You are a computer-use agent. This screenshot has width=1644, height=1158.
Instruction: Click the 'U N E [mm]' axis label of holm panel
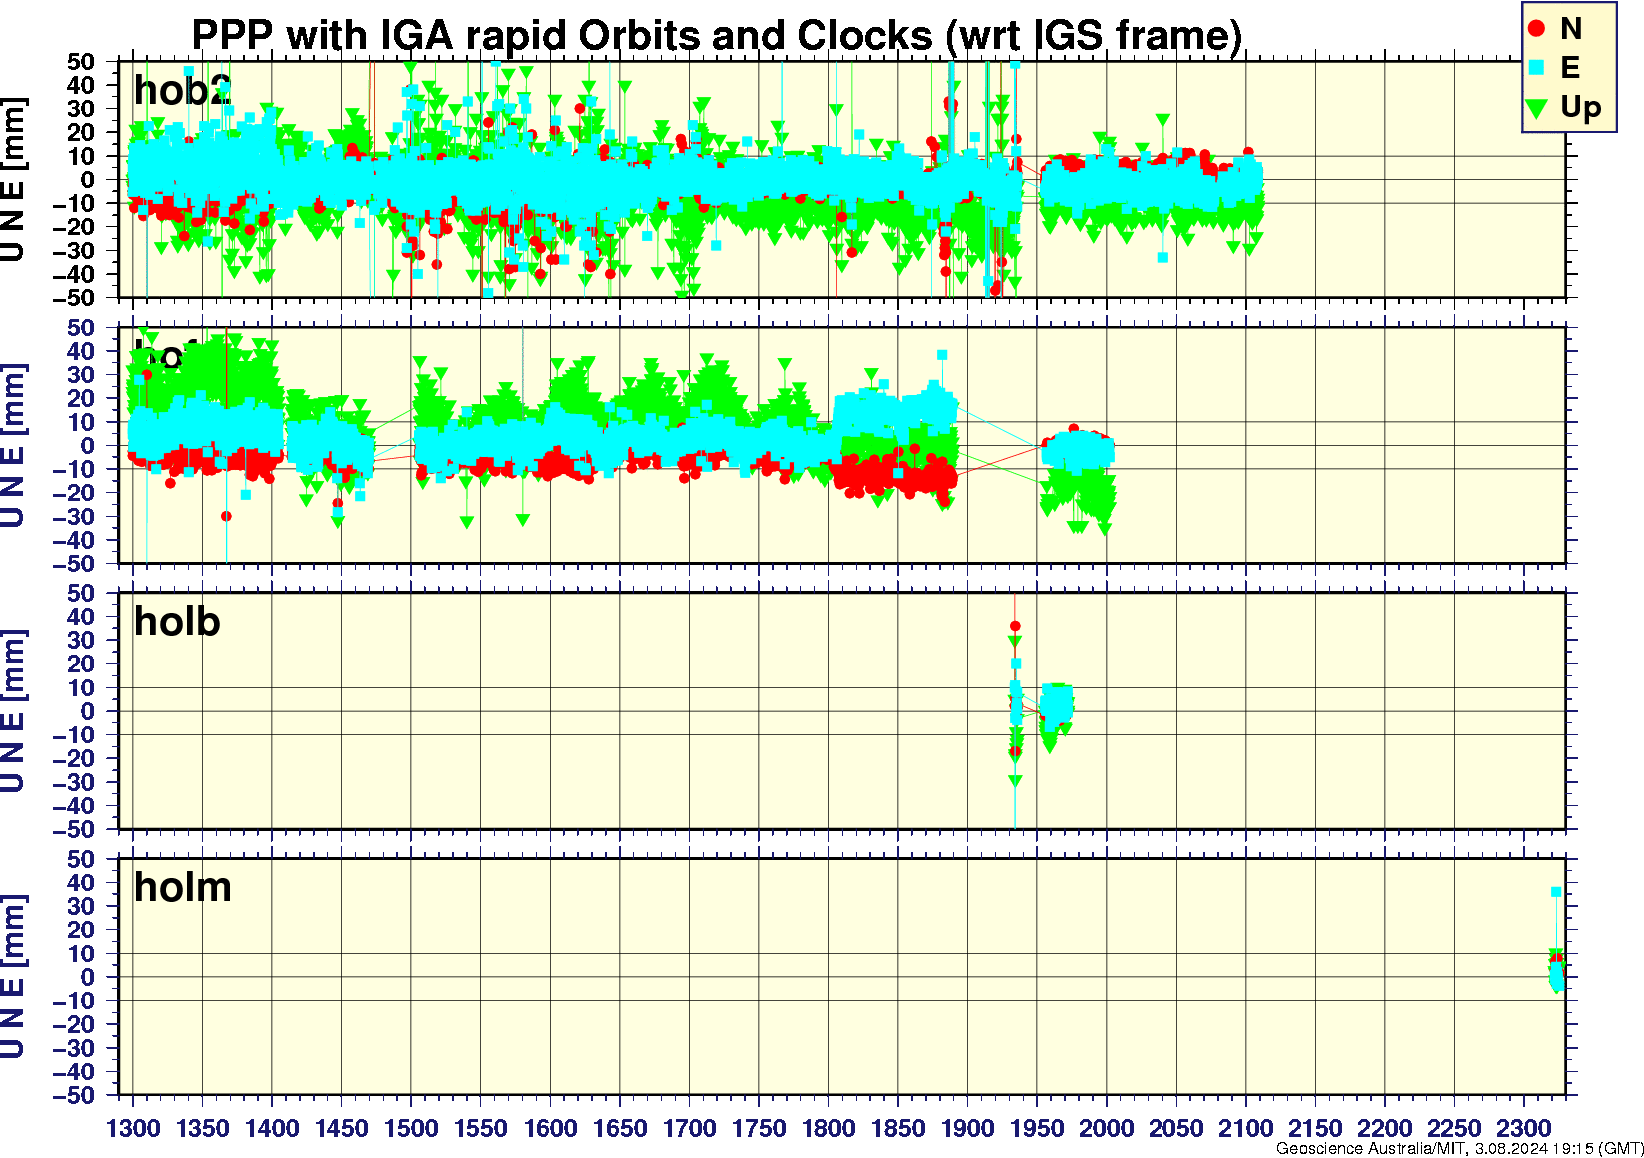pos(13,977)
